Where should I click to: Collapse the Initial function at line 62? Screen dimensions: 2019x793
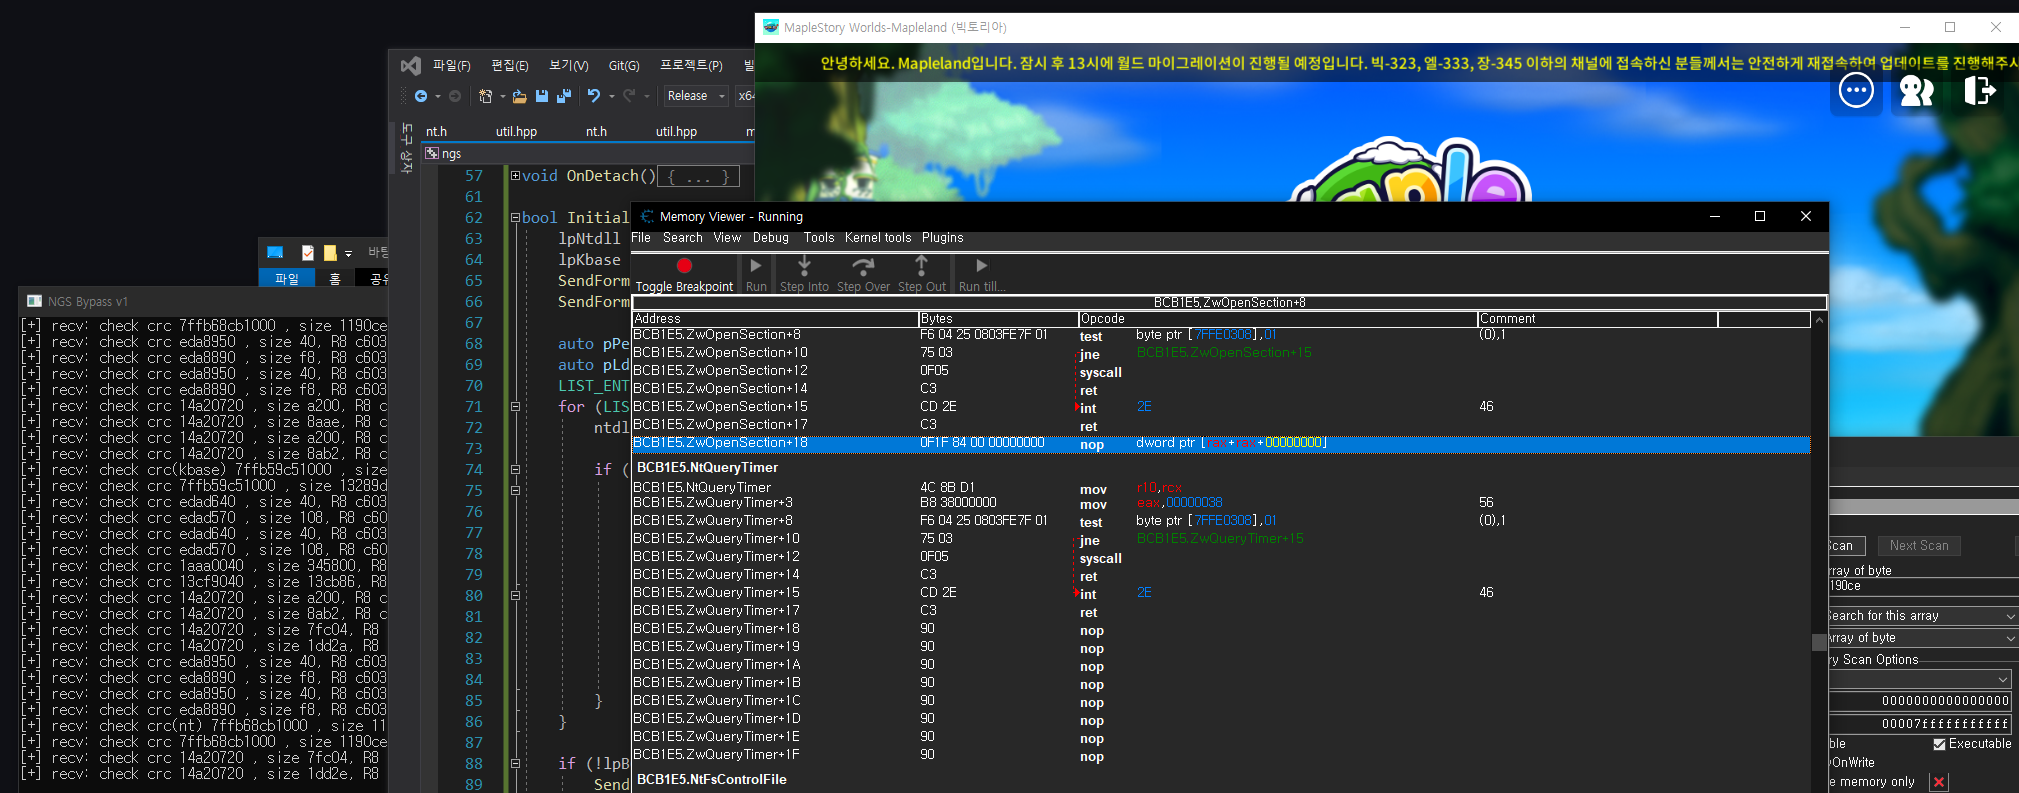pyautogui.click(x=515, y=217)
